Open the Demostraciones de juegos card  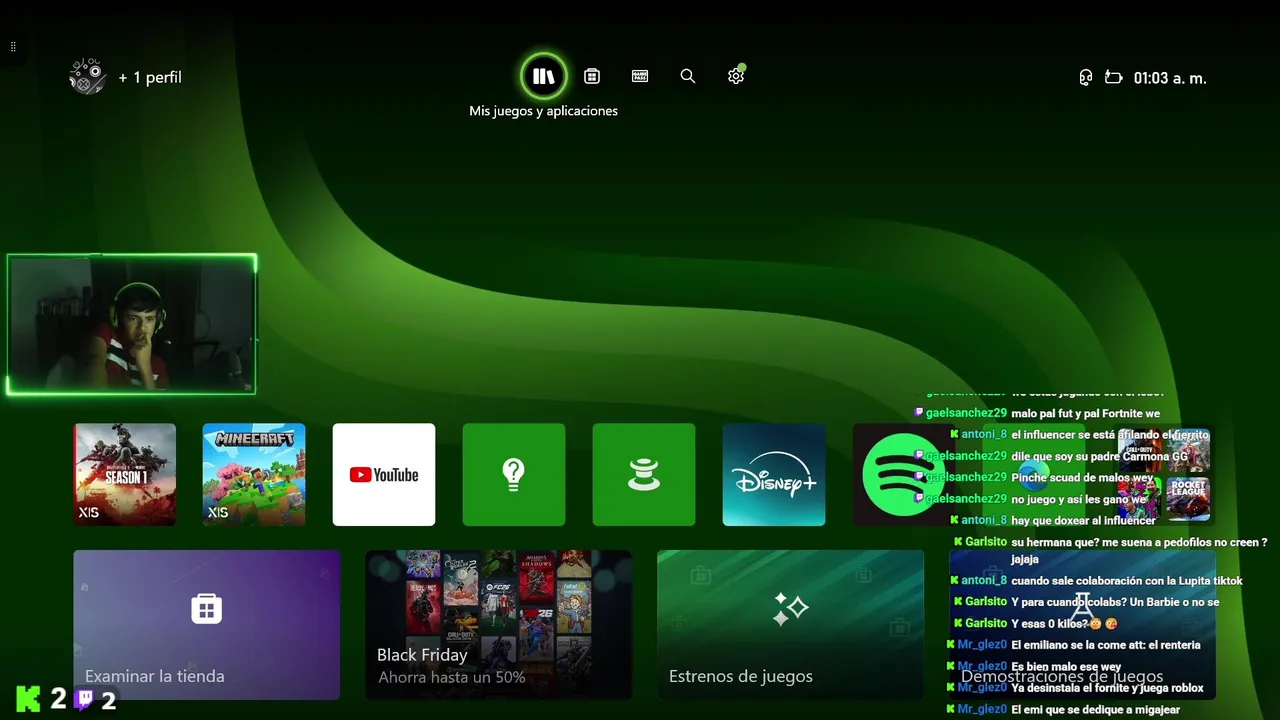coord(1083,625)
